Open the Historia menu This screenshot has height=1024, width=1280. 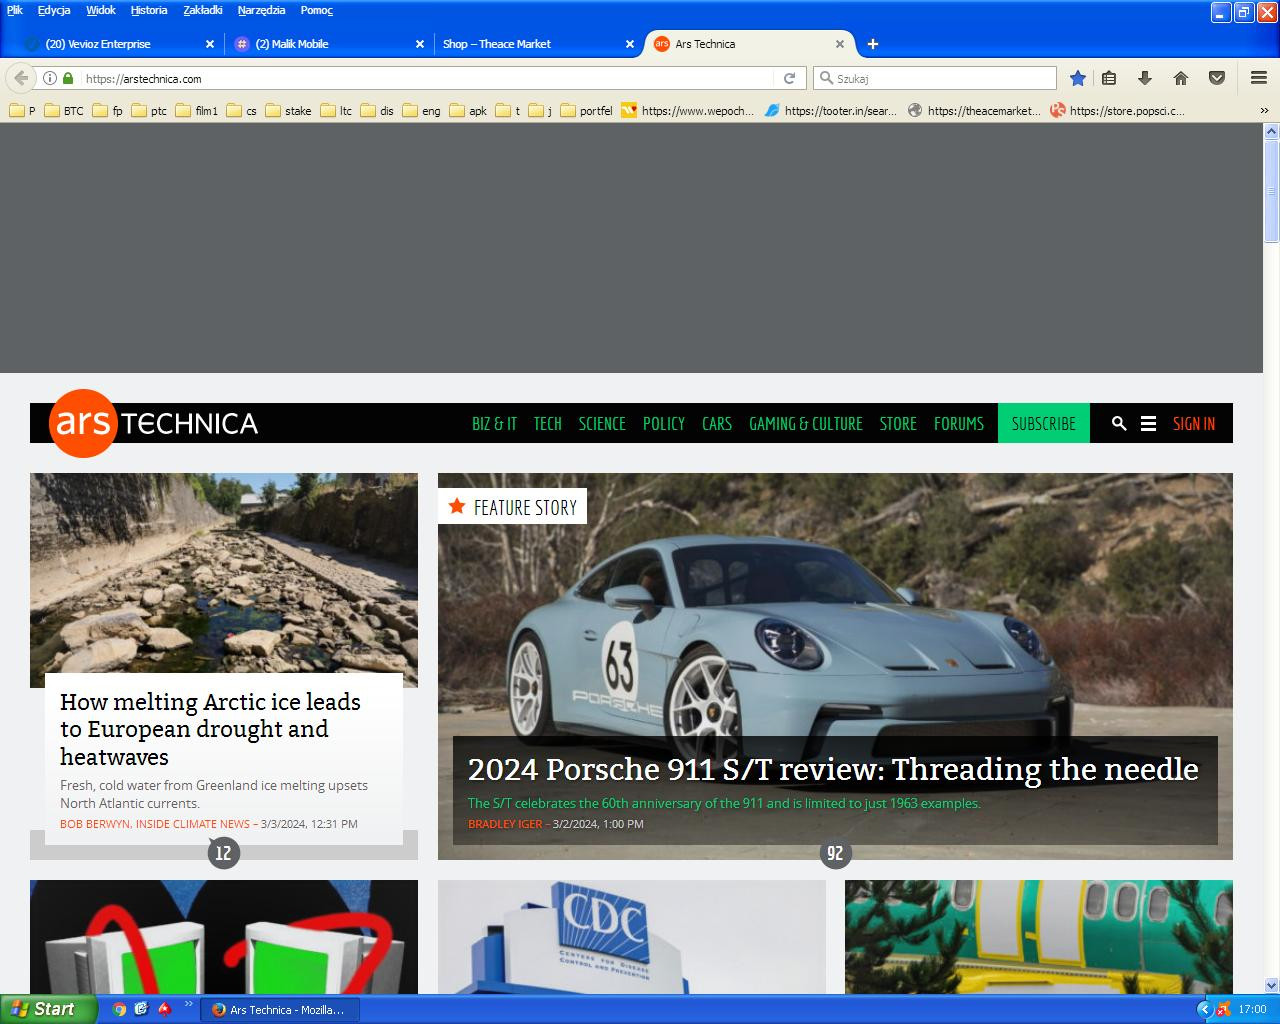tap(149, 10)
